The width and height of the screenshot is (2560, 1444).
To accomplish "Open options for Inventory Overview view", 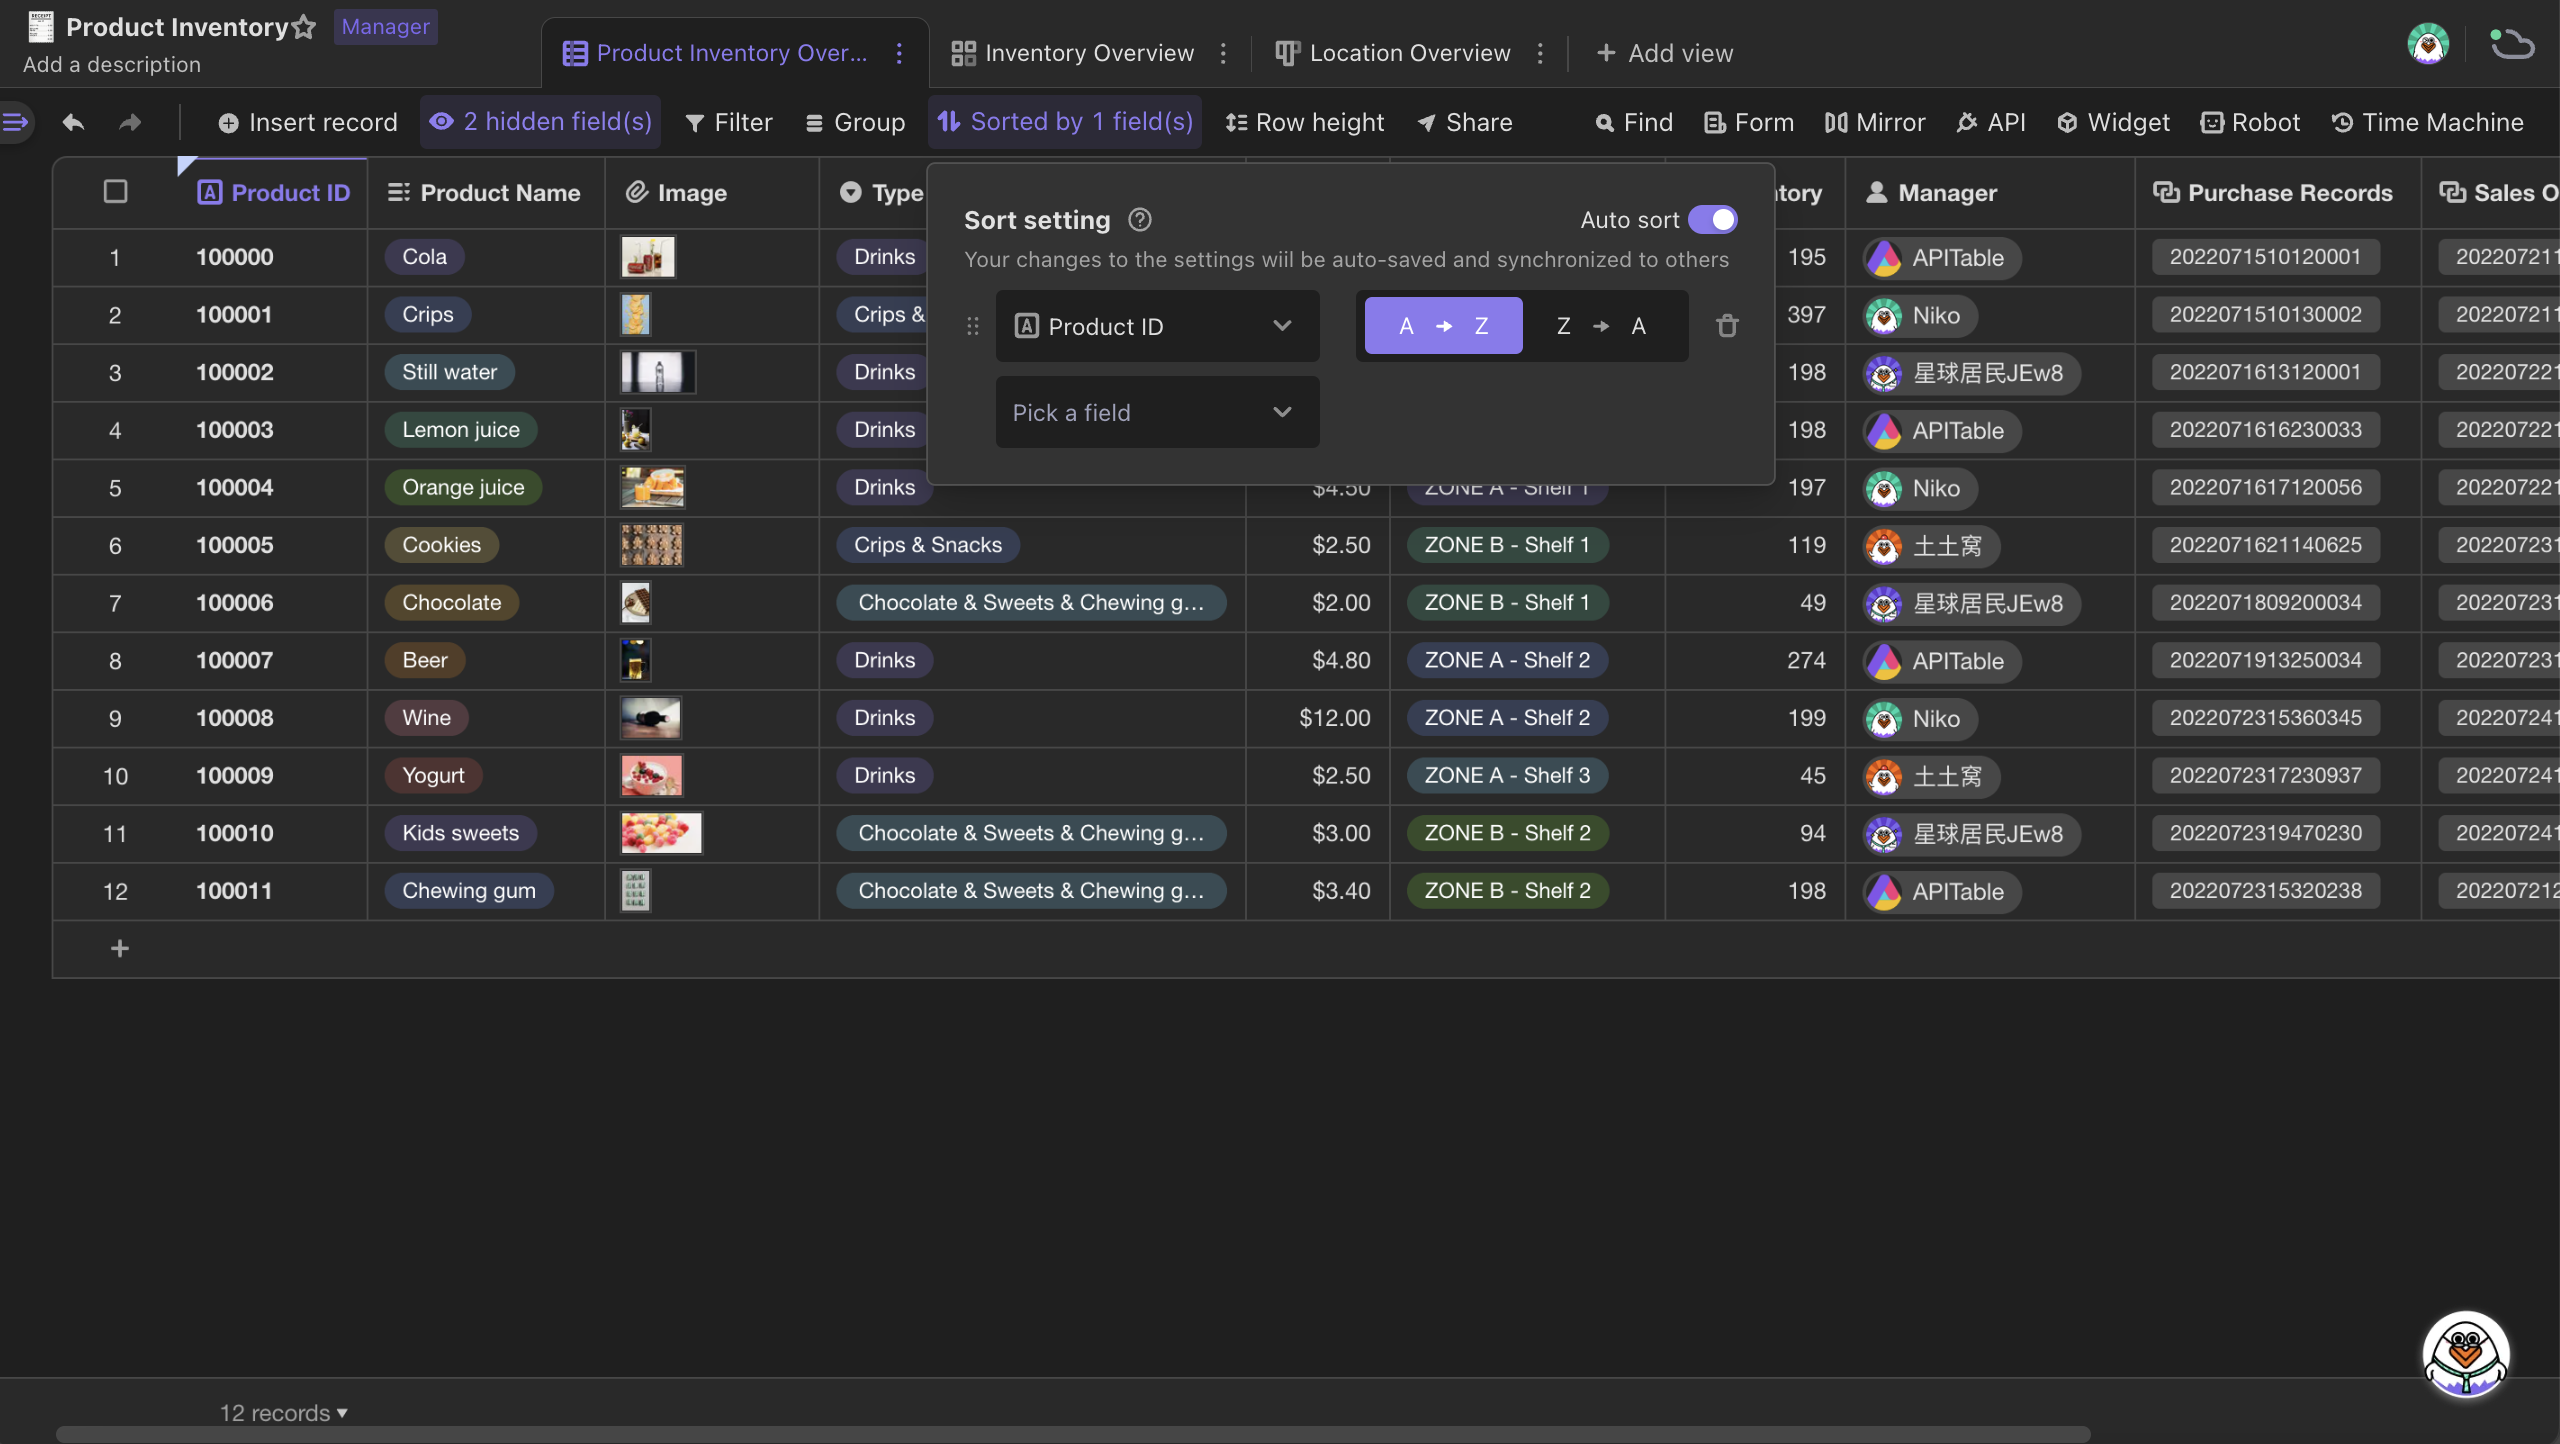I will [1223, 53].
